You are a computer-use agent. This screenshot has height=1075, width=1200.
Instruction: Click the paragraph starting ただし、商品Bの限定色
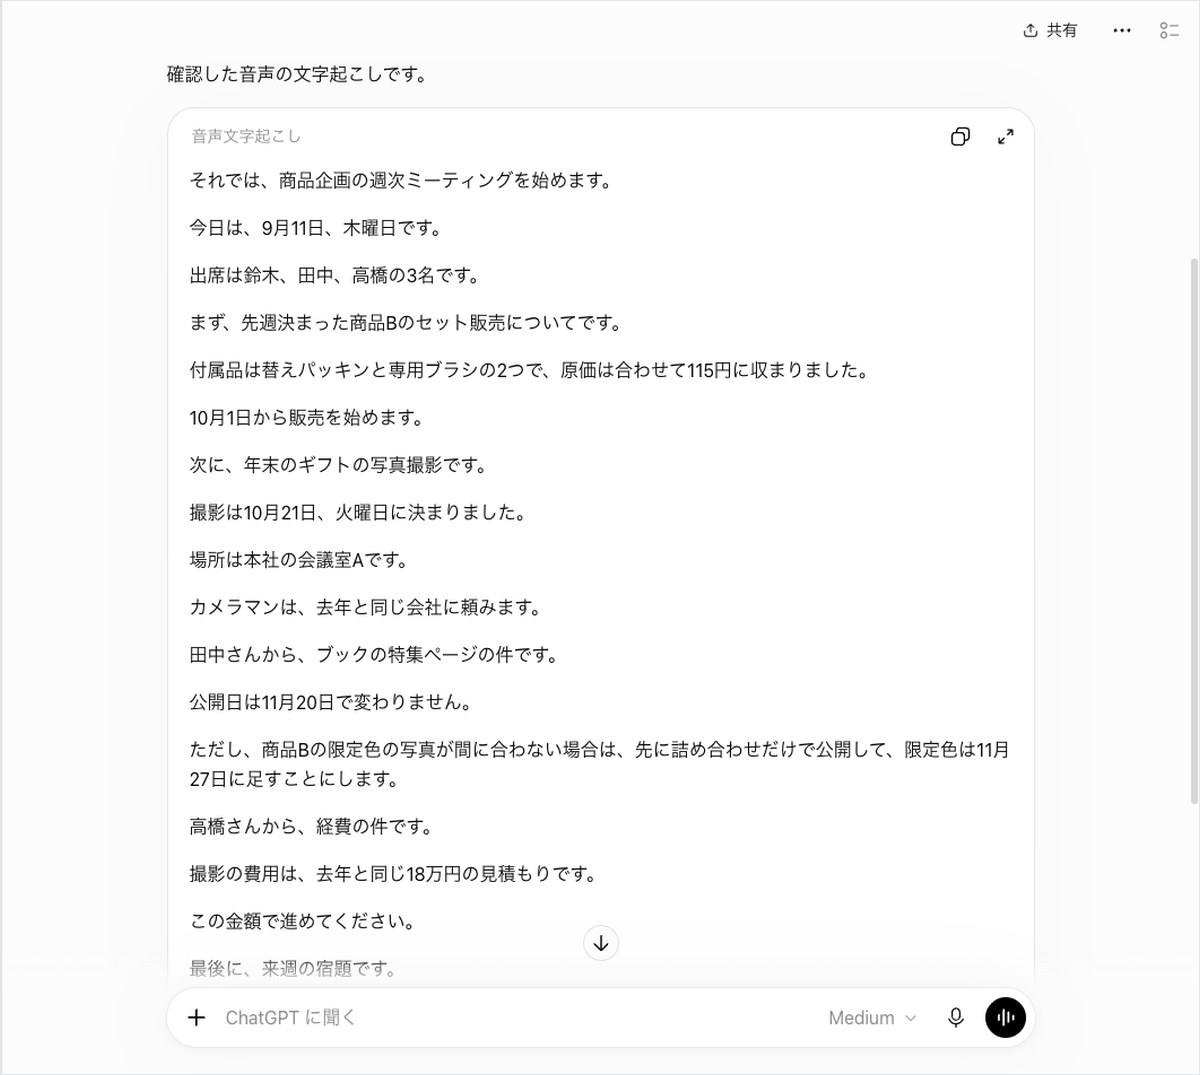(599, 764)
